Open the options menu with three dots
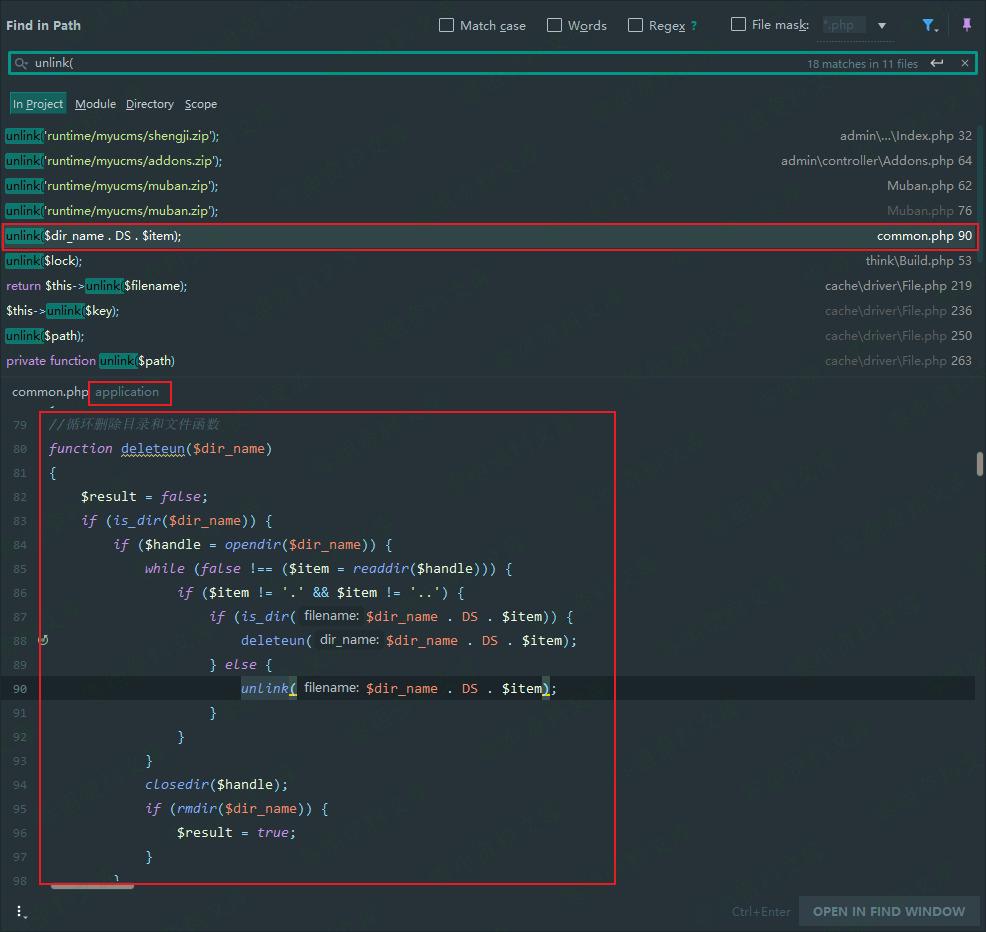Screen dimensions: 986x932 point(21,911)
